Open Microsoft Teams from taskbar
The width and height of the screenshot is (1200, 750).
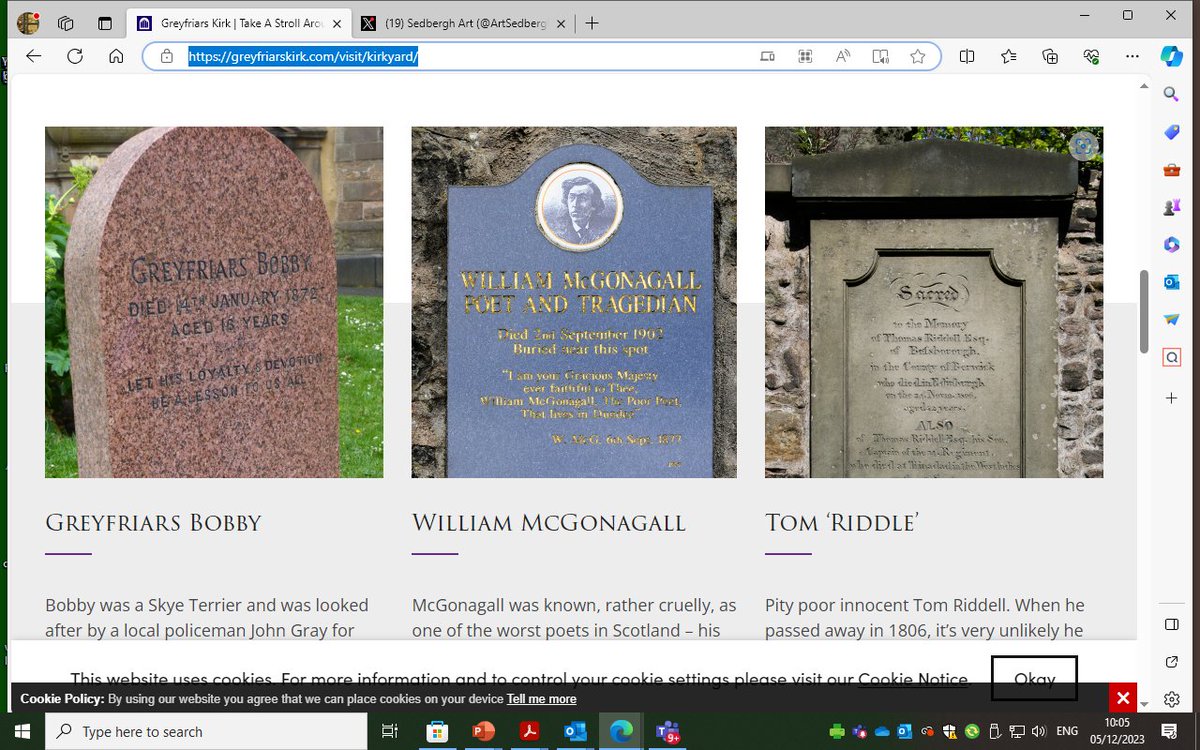[667, 731]
